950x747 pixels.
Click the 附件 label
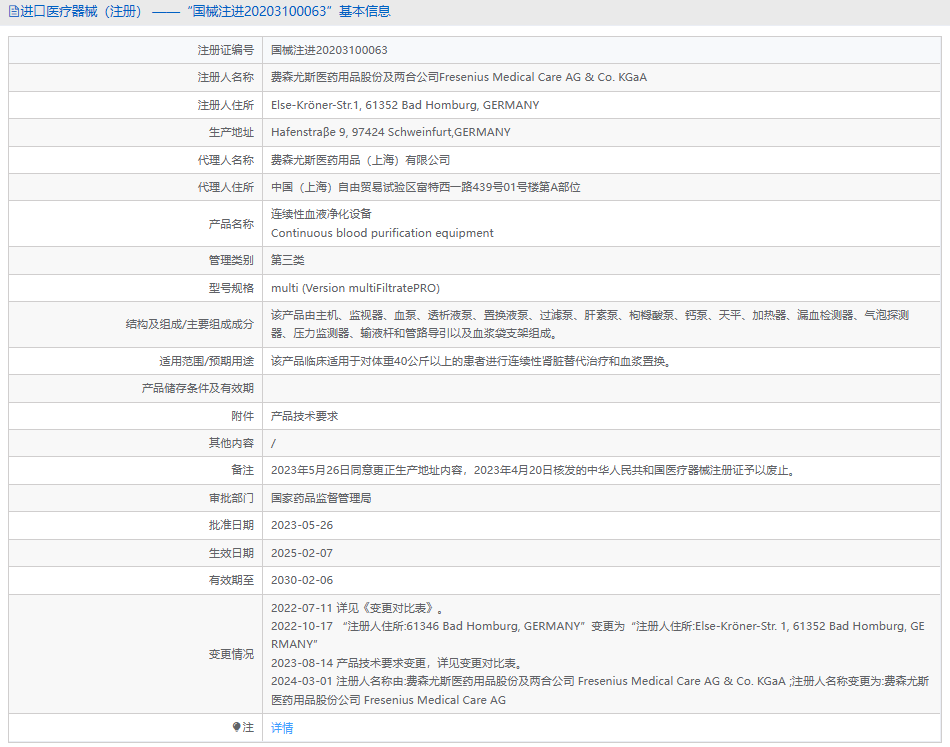[x=242, y=416]
